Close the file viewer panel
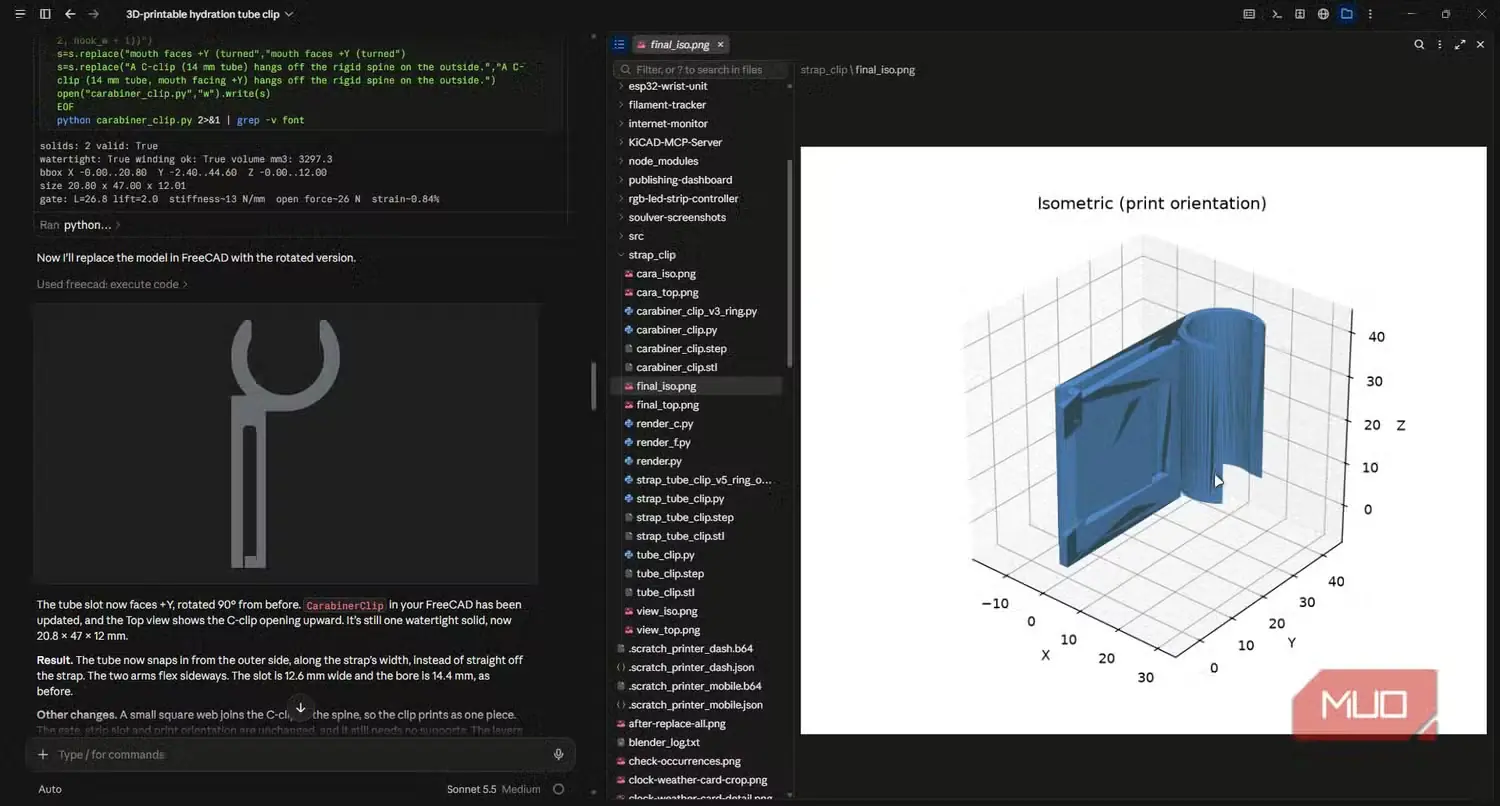Viewport: 1500px width, 806px height. 1481,44
